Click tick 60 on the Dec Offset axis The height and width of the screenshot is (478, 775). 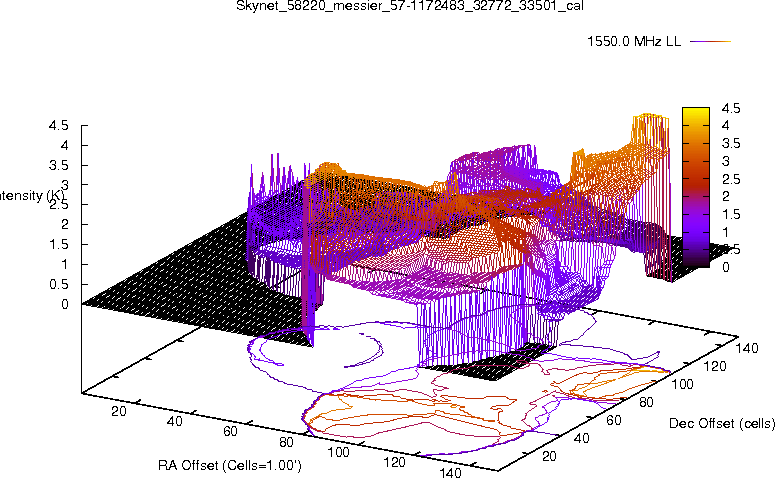click(x=613, y=420)
